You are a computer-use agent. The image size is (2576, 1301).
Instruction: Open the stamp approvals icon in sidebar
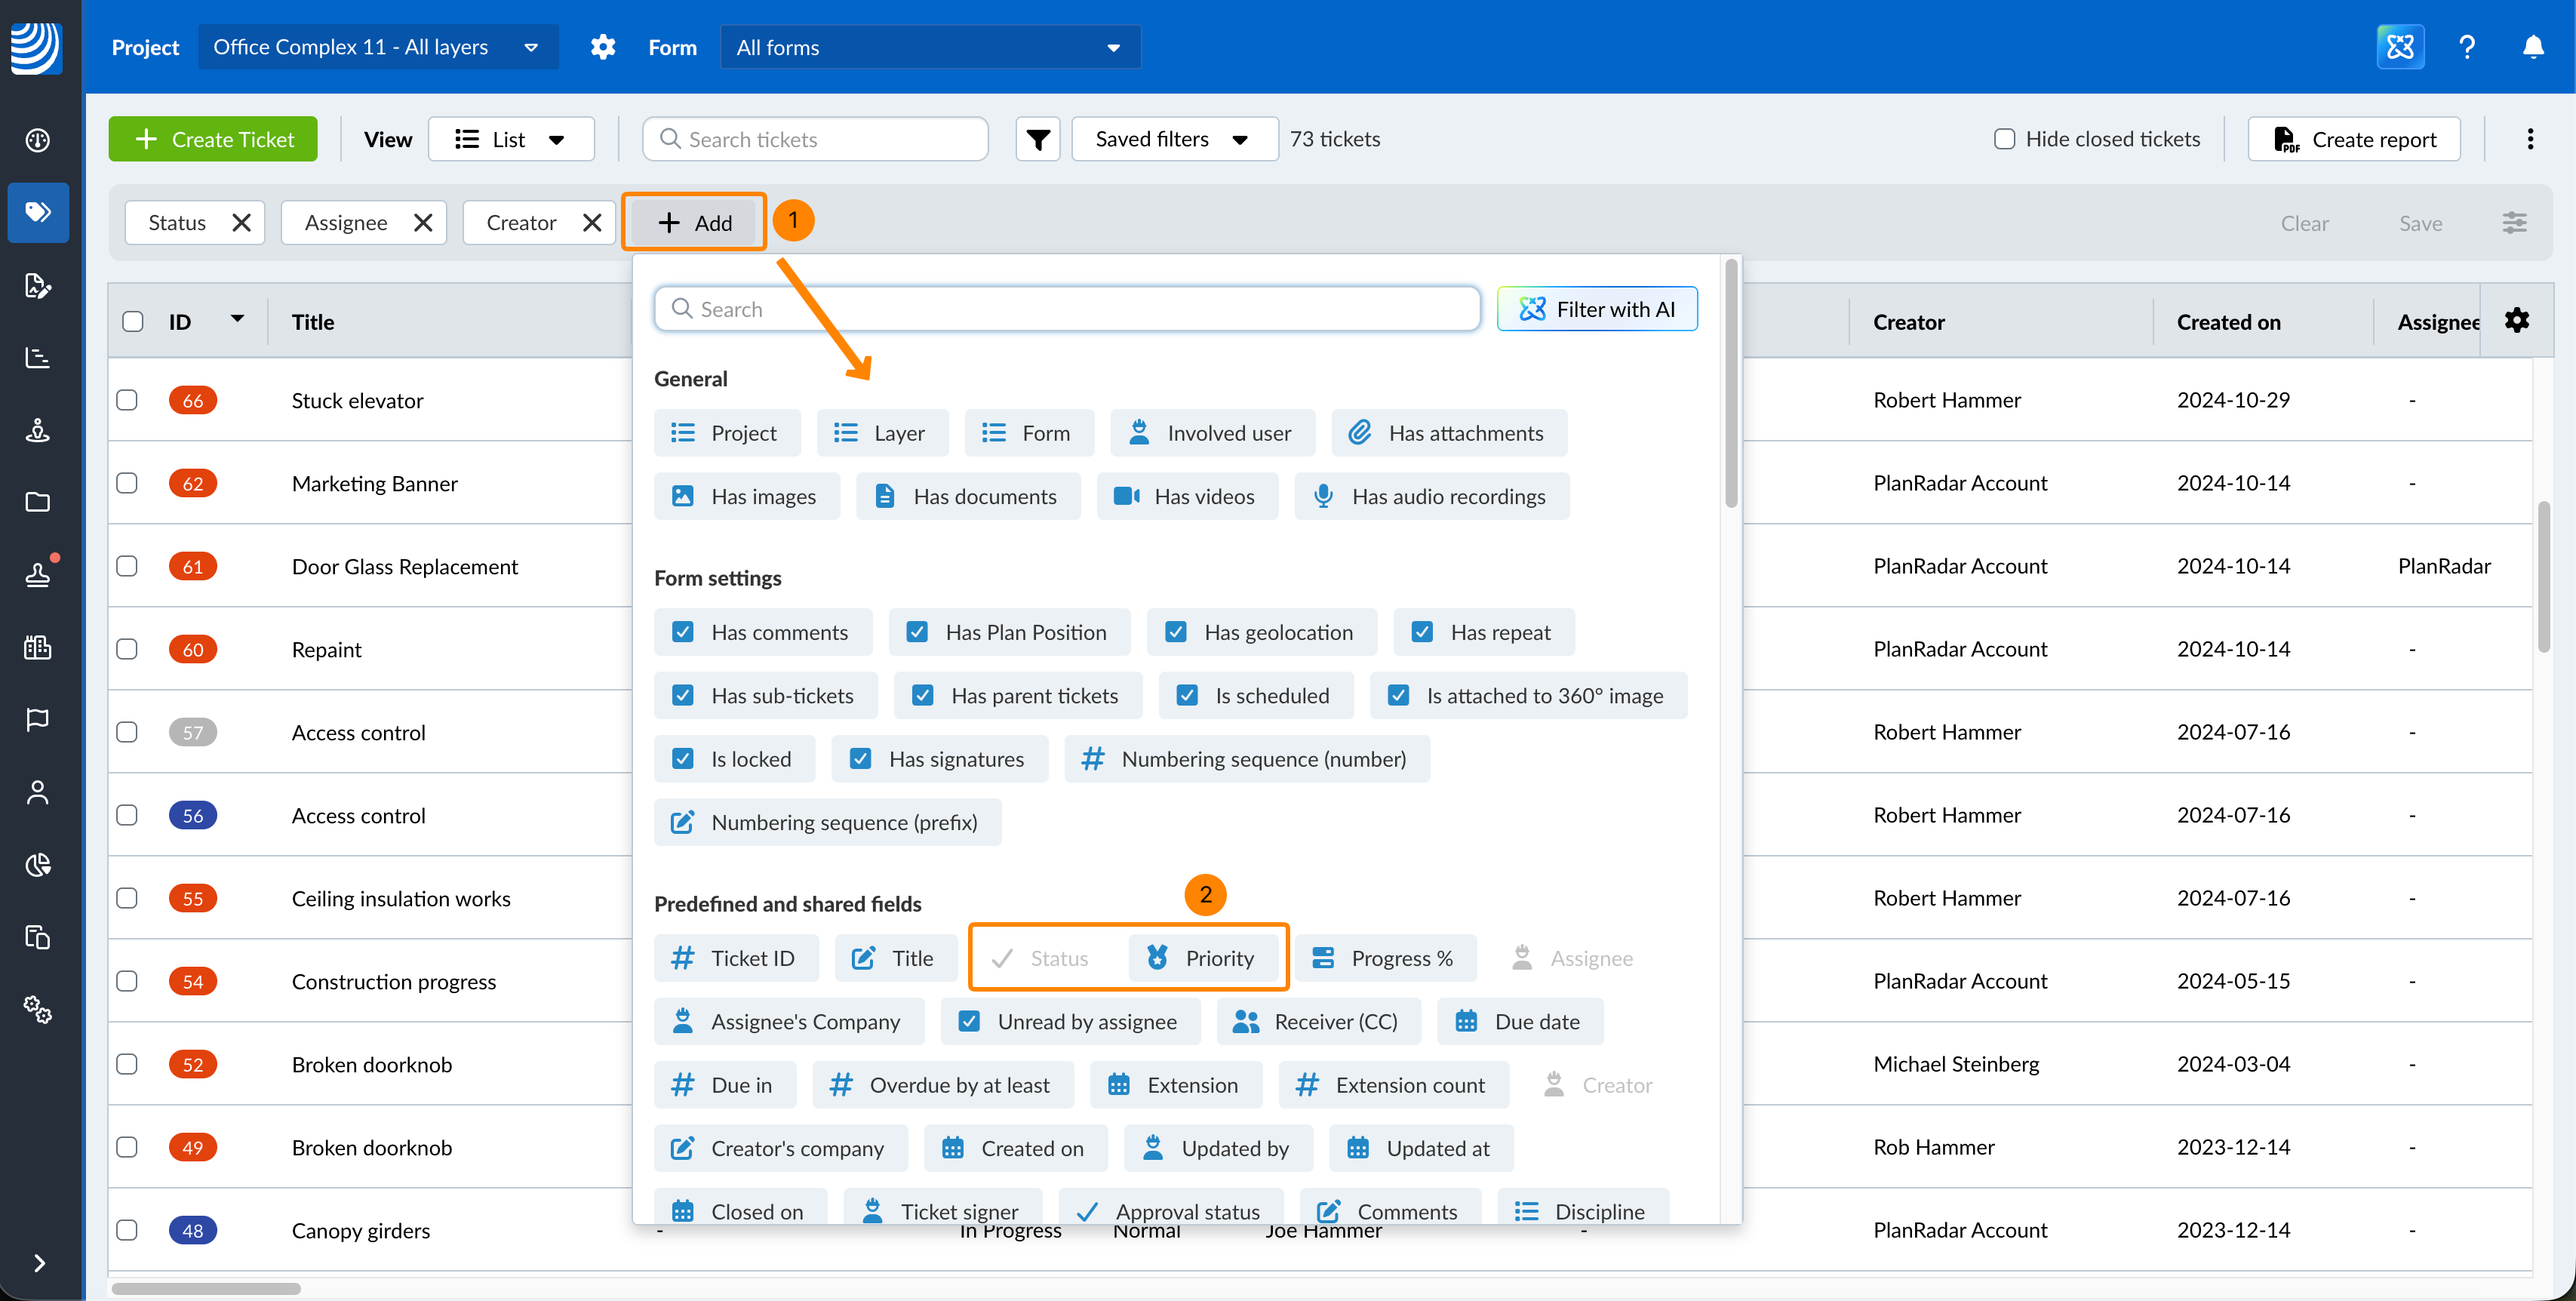tap(38, 574)
